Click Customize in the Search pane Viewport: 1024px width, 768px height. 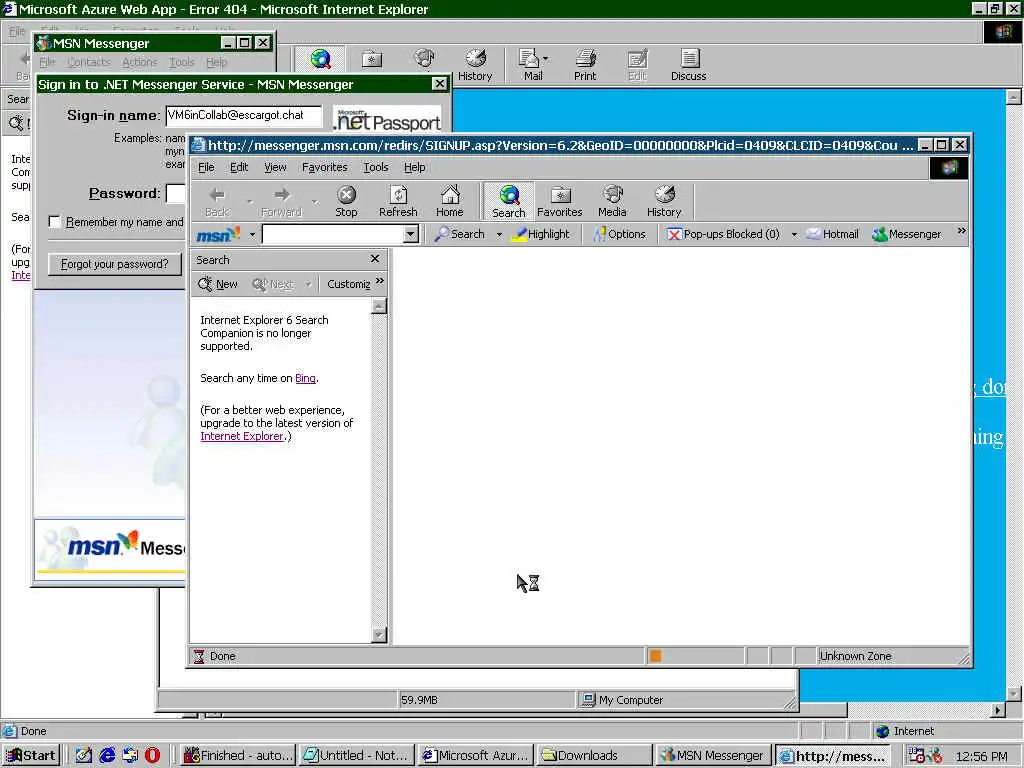click(x=349, y=284)
